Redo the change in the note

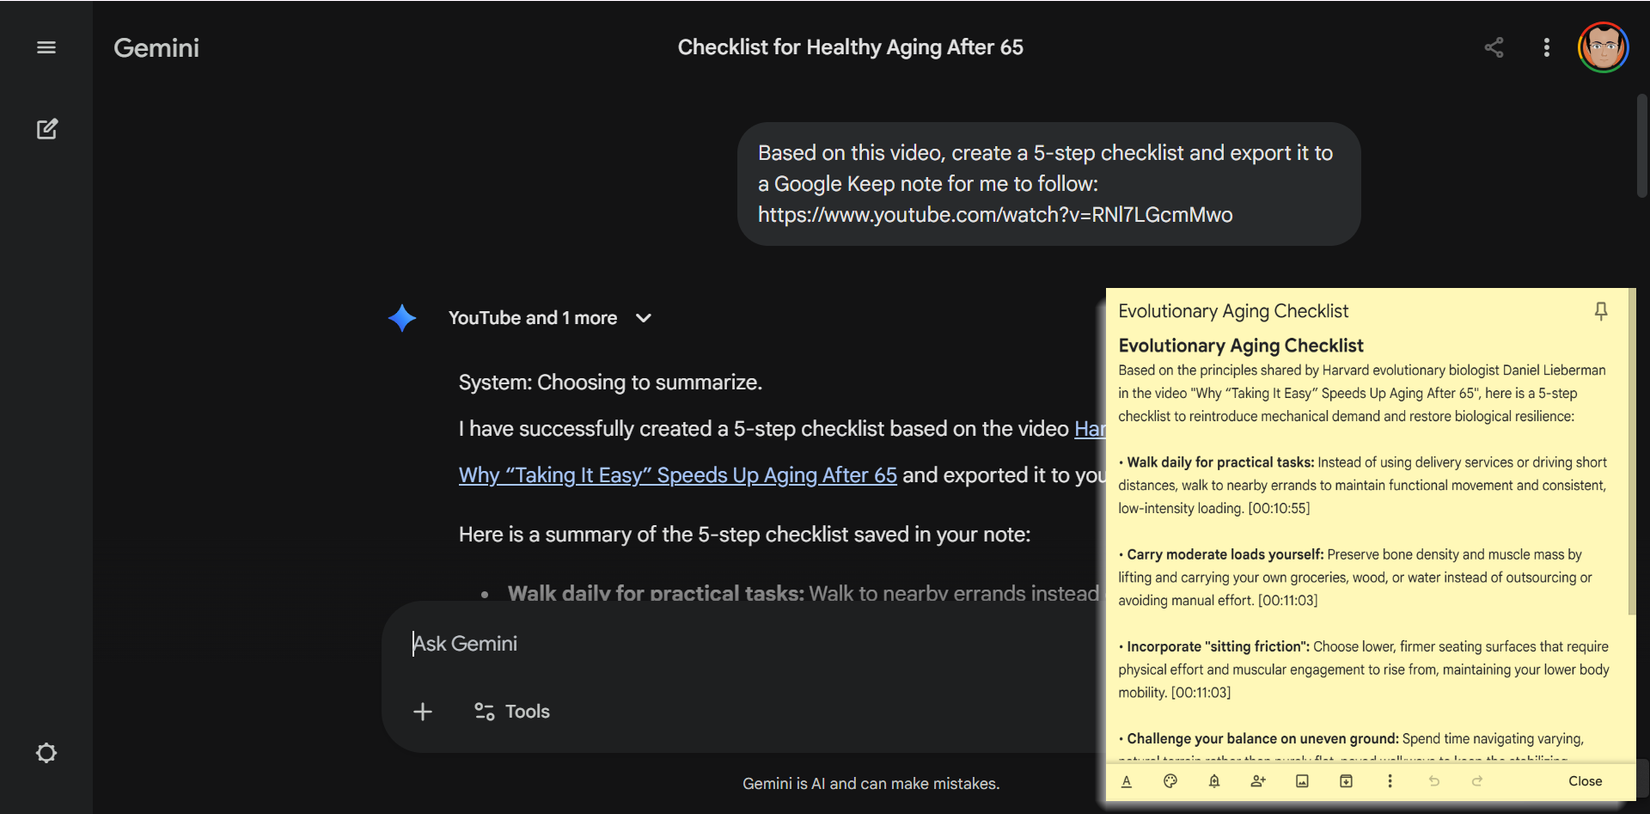coord(1477,781)
